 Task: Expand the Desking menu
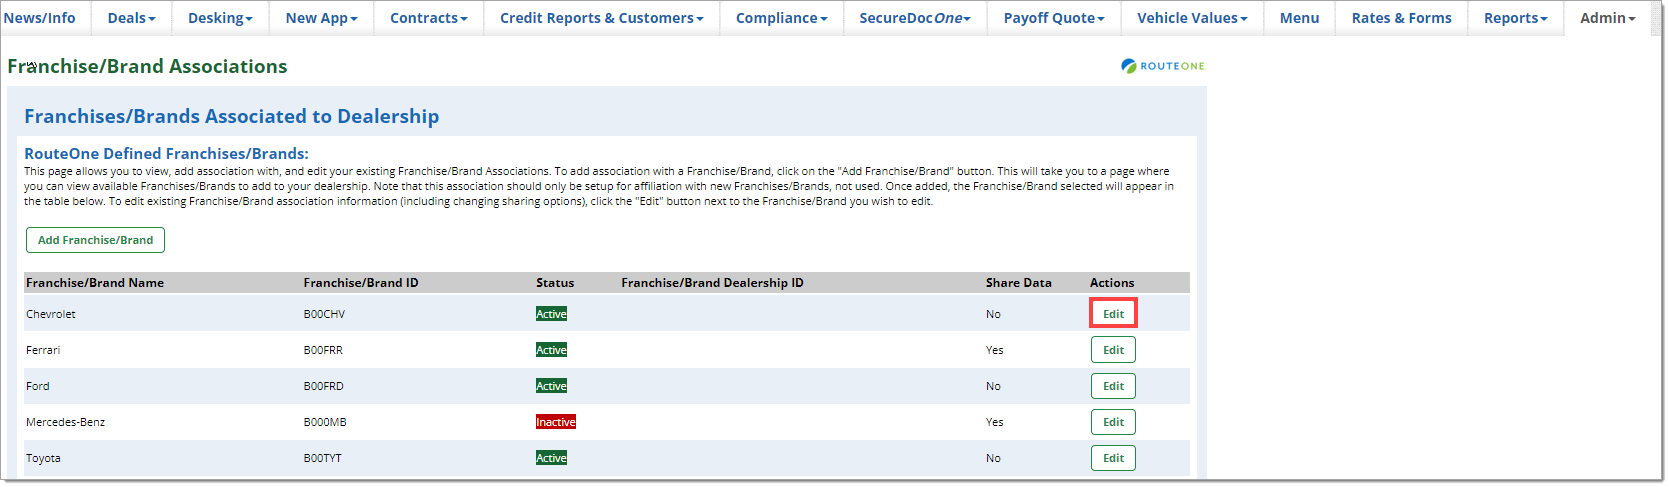[x=220, y=18]
